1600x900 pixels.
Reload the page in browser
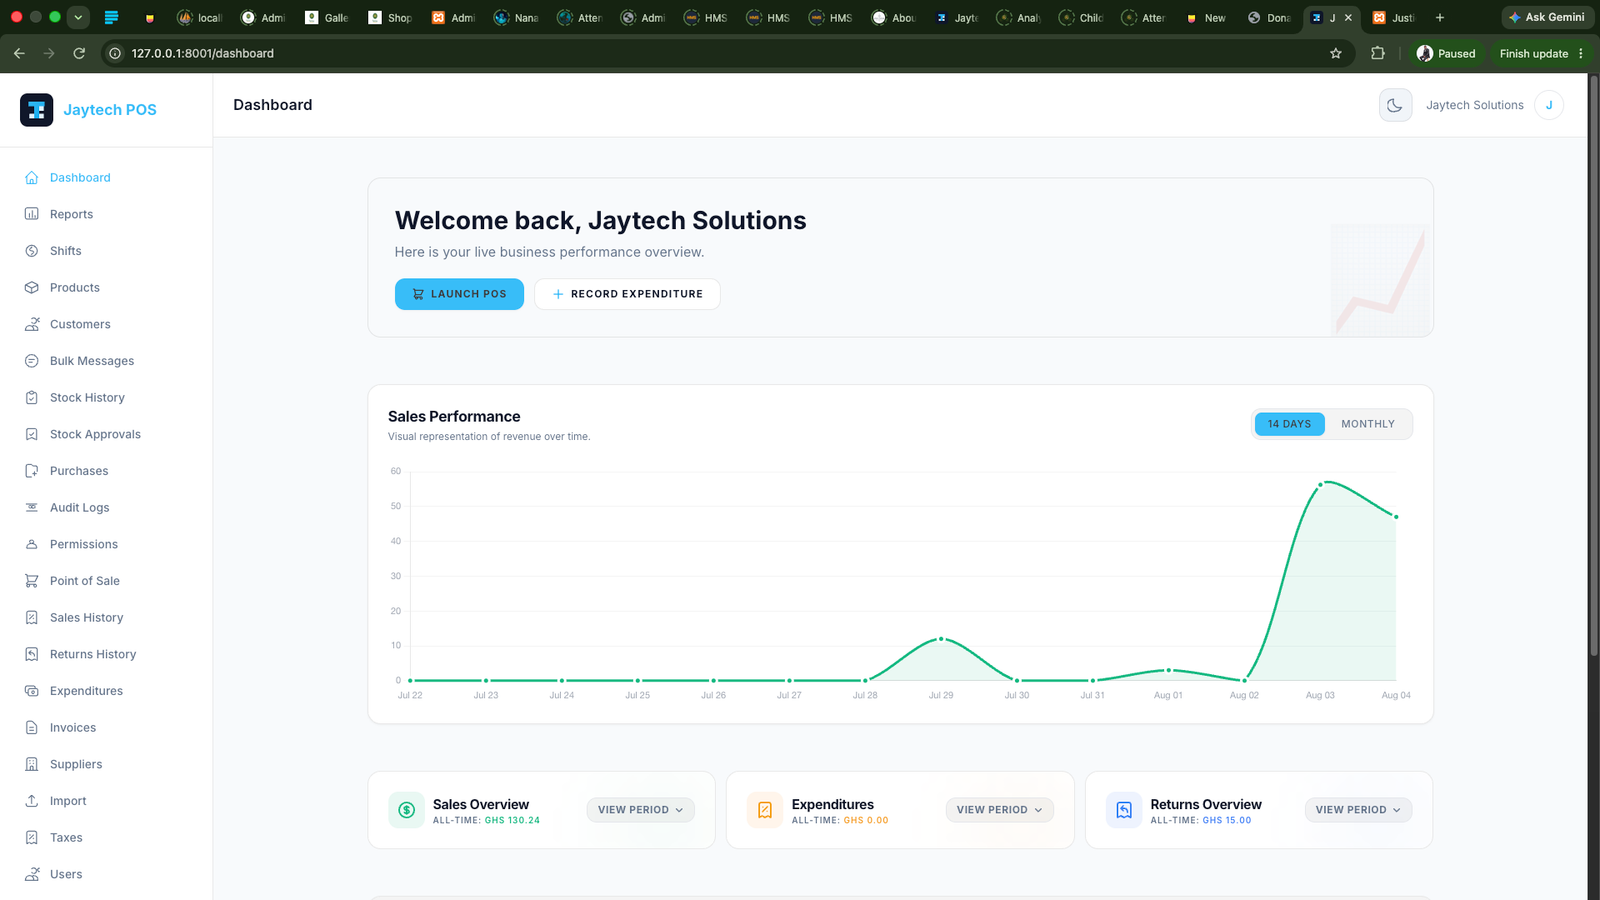click(79, 53)
